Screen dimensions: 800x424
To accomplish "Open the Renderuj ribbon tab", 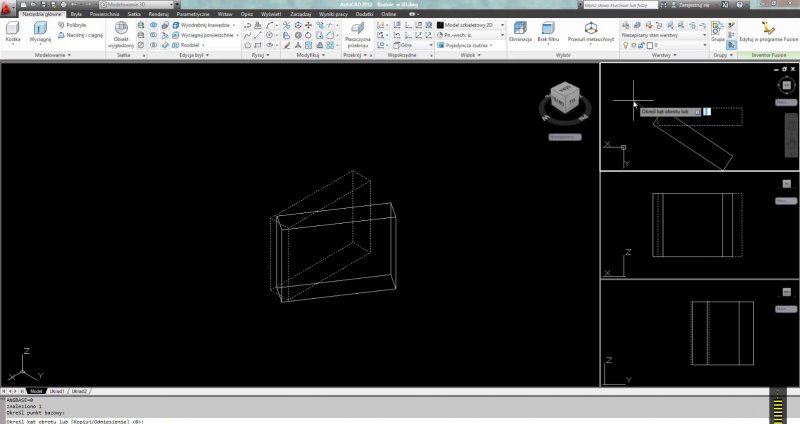I will (158, 15).
